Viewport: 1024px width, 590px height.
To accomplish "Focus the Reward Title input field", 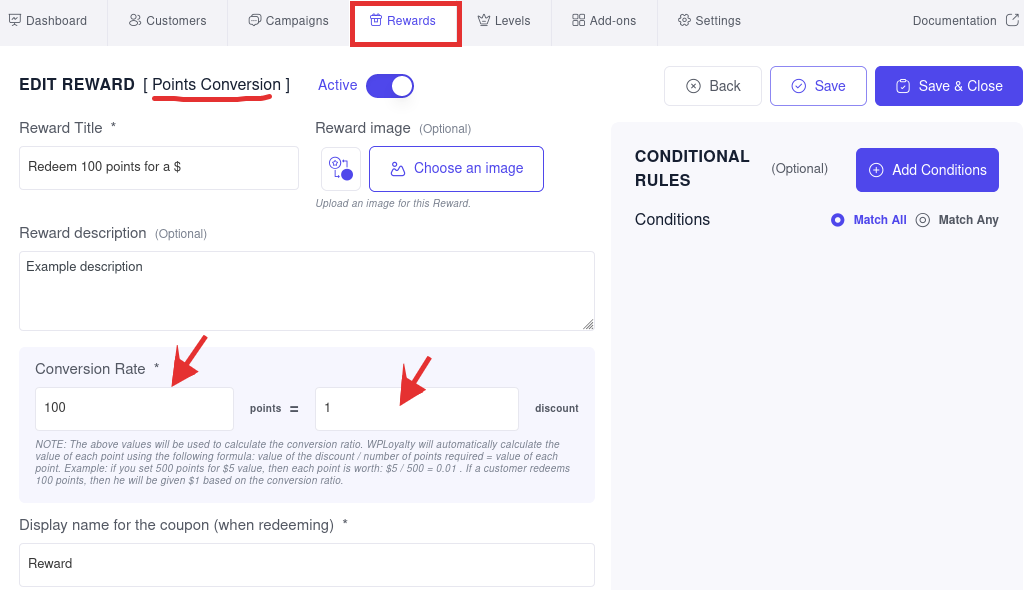I will pos(159,168).
